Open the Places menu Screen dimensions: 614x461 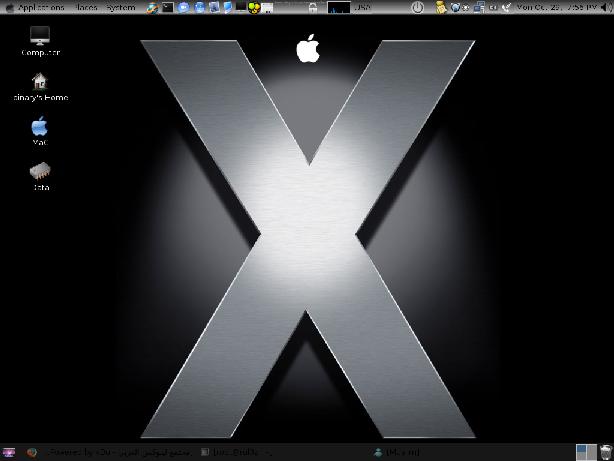(86, 7)
